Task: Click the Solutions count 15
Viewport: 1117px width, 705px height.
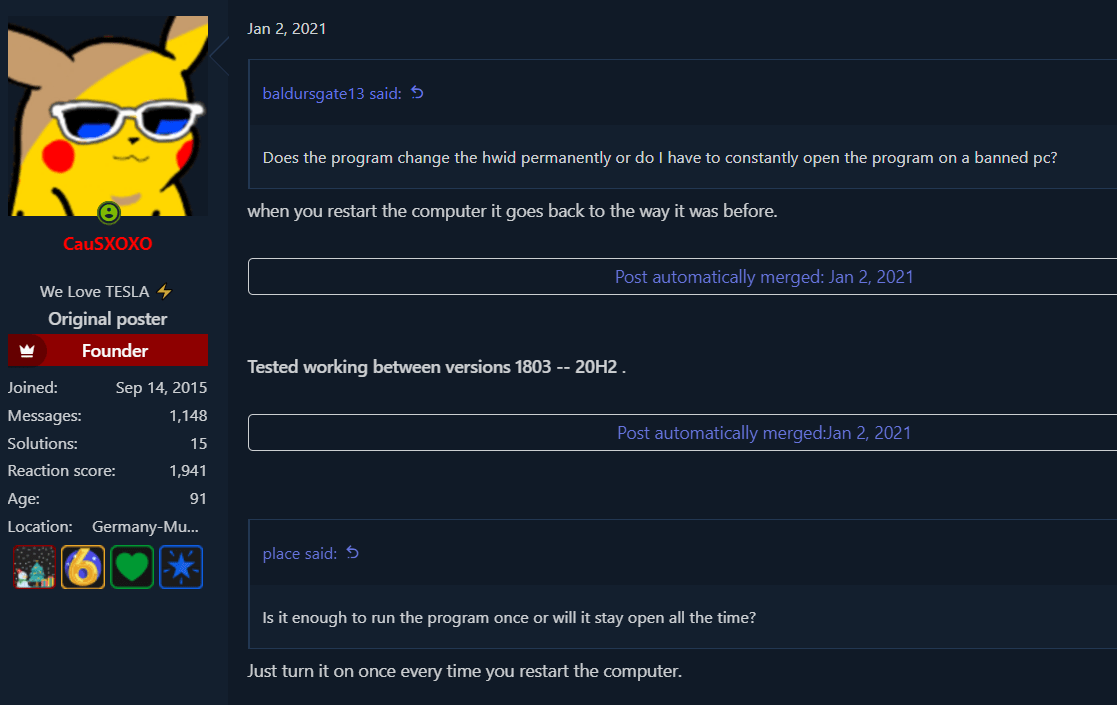Action: (199, 443)
